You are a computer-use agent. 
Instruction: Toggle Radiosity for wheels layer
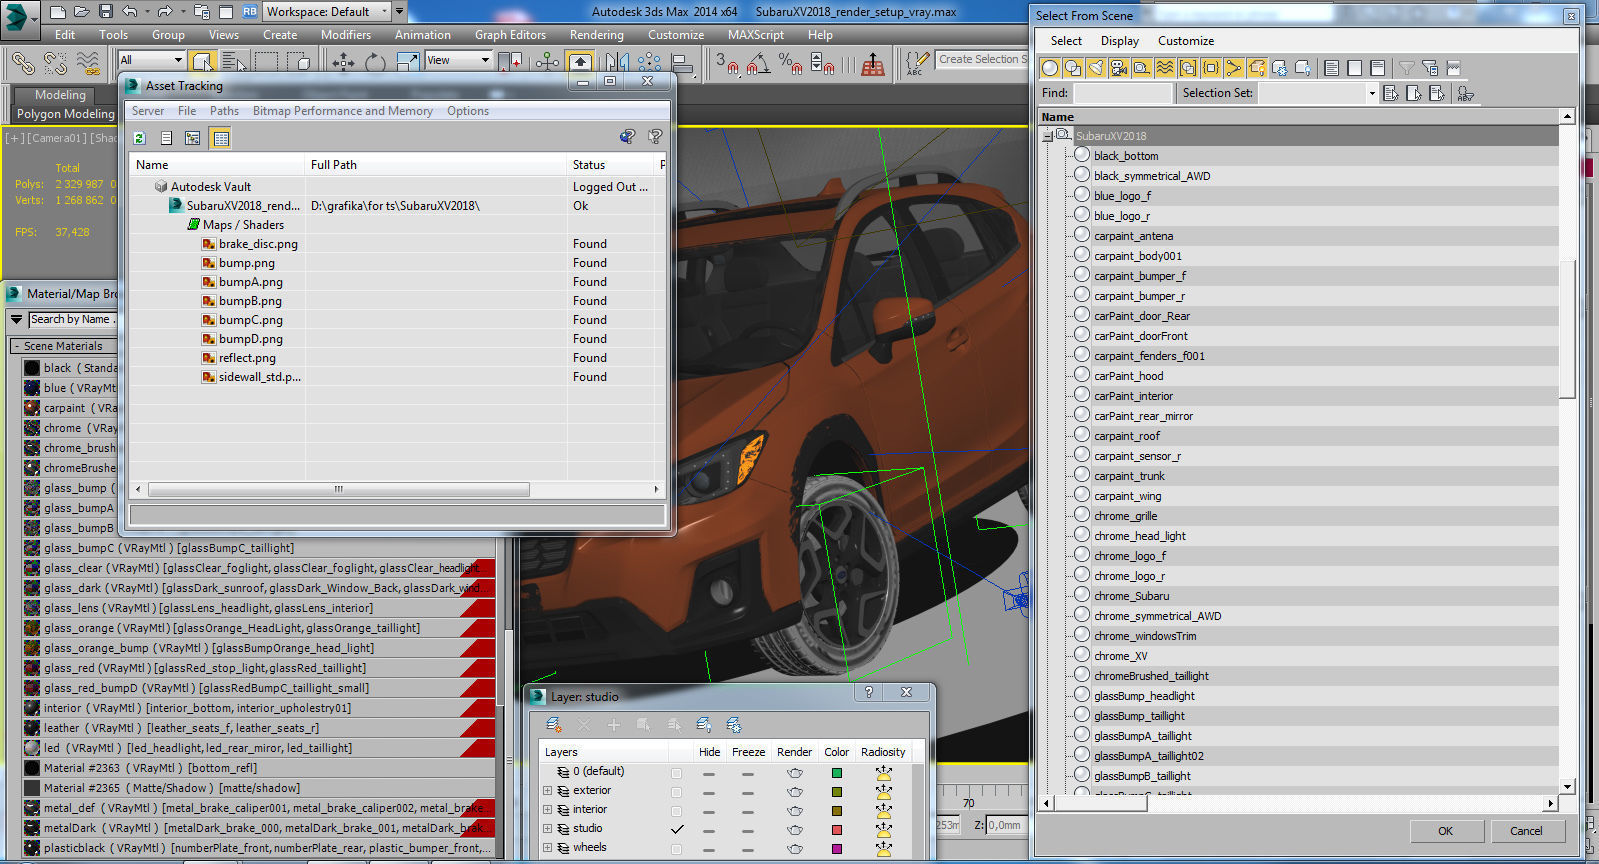tap(883, 848)
